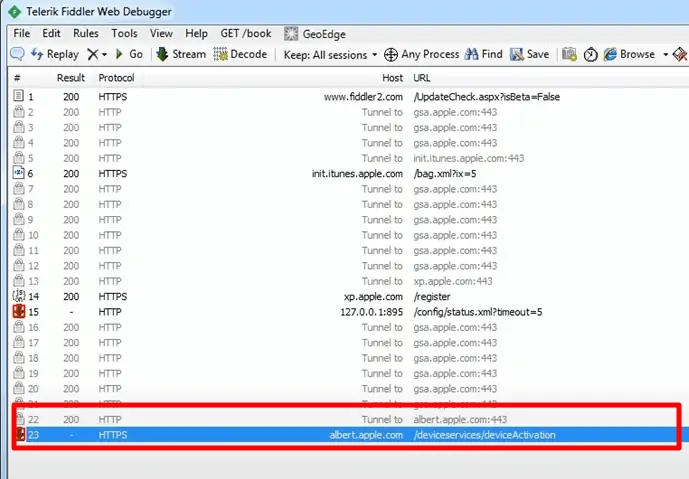Select www.fiddler2.com host in session 1
Viewport: 689px width, 479px height.
click(363, 97)
